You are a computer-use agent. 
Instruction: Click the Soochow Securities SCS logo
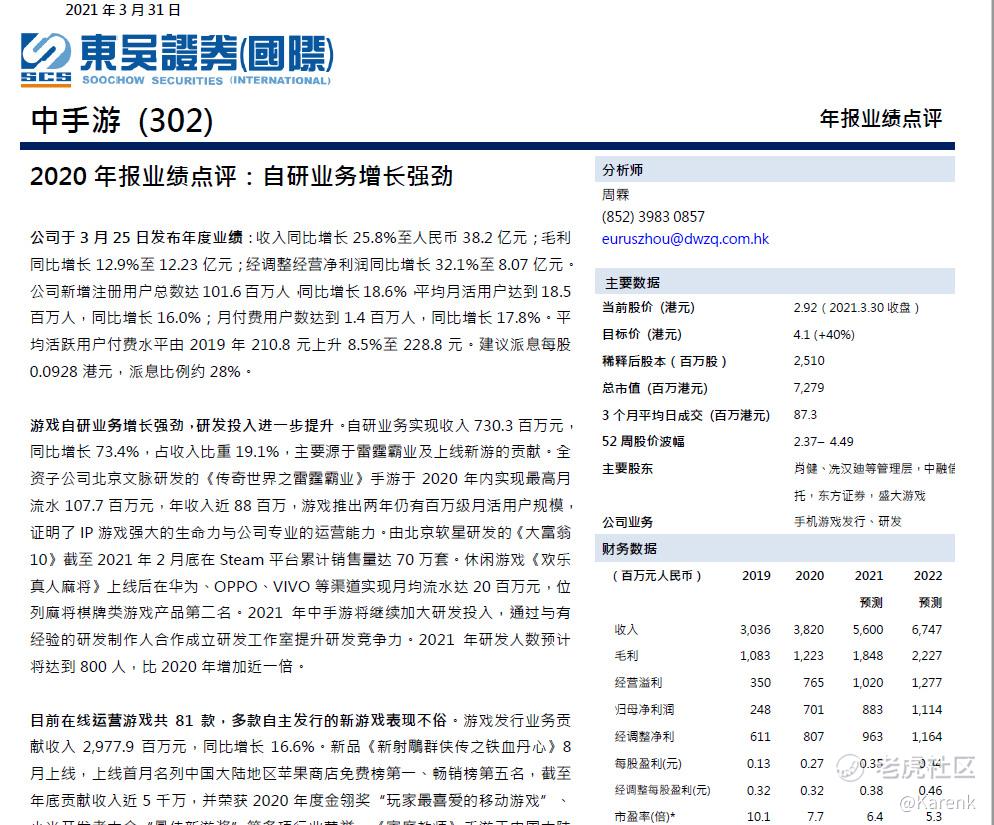(x=46, y=59)
